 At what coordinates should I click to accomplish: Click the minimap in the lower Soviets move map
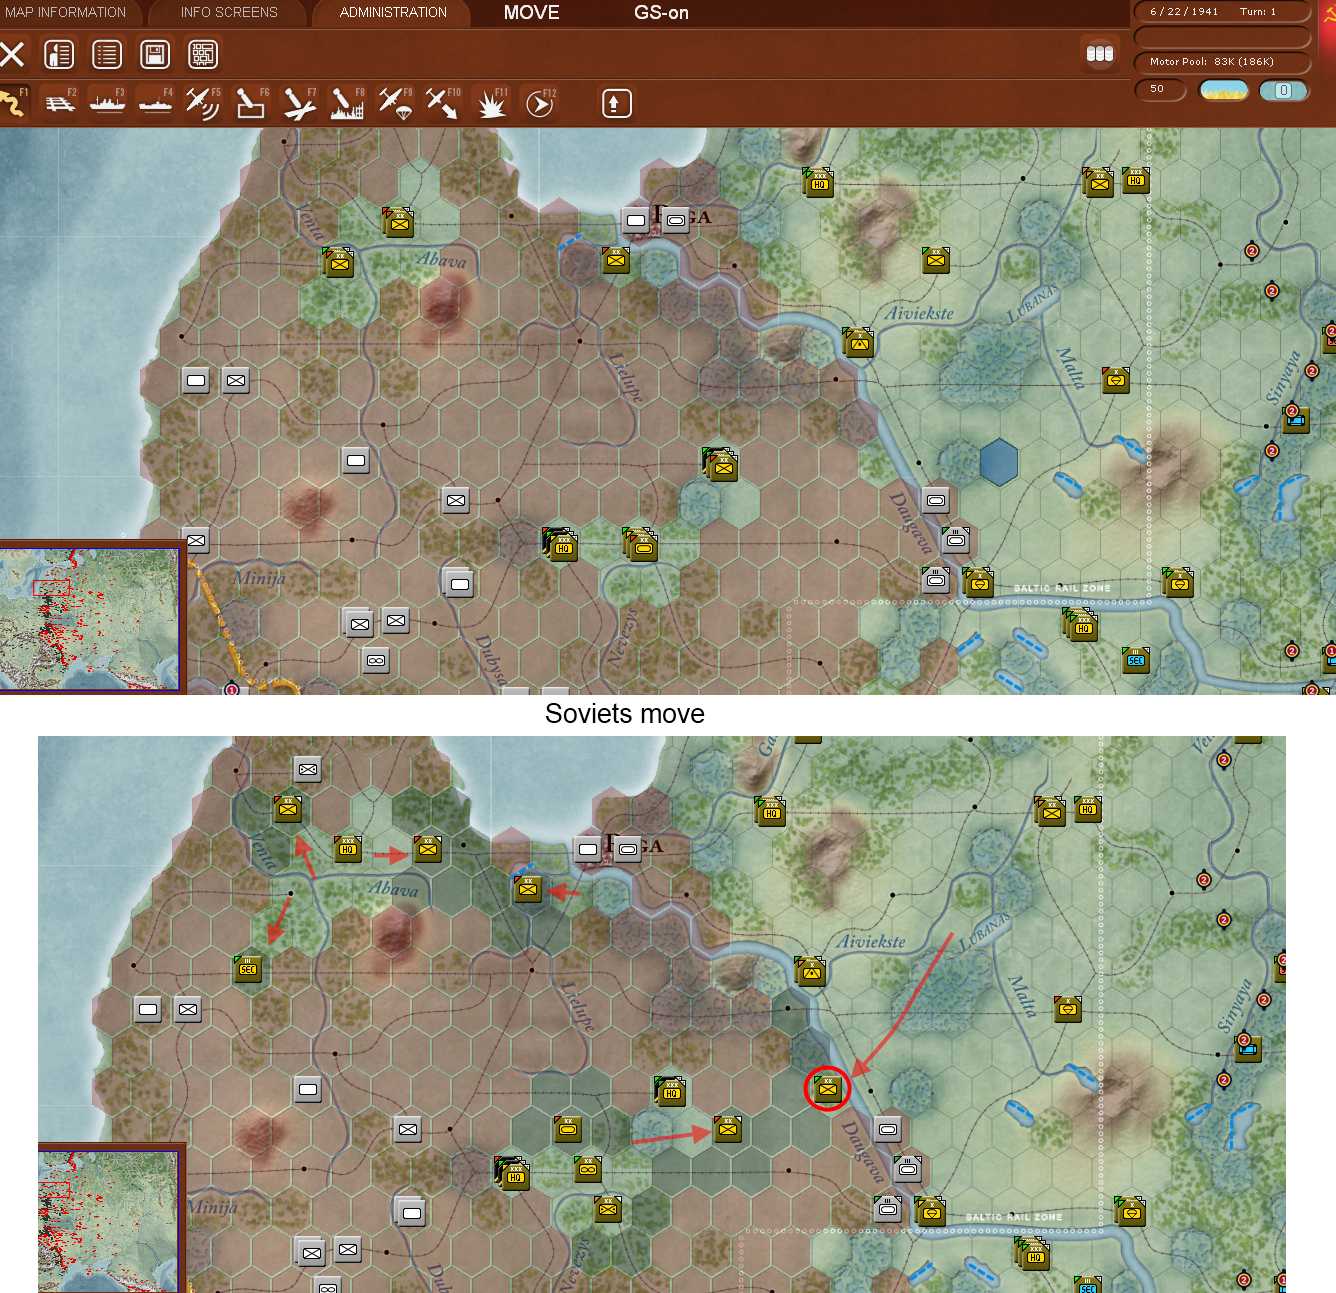point(108,1220)
